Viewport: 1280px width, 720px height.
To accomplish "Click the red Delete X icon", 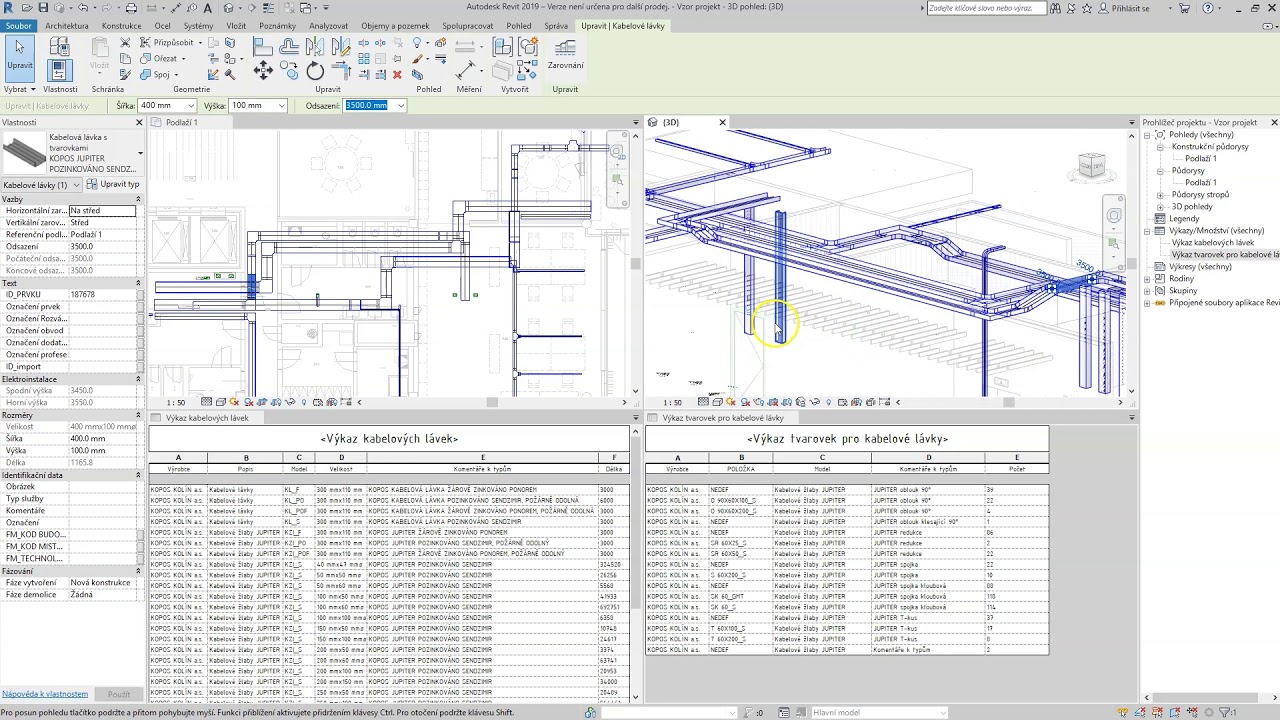I will [x=397, y=74].
